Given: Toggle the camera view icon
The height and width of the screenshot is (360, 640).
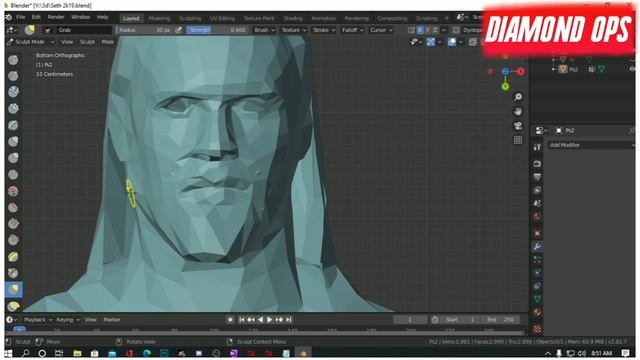Looking at the screenshot, I should pyautogui.click(x=518, y=126).
